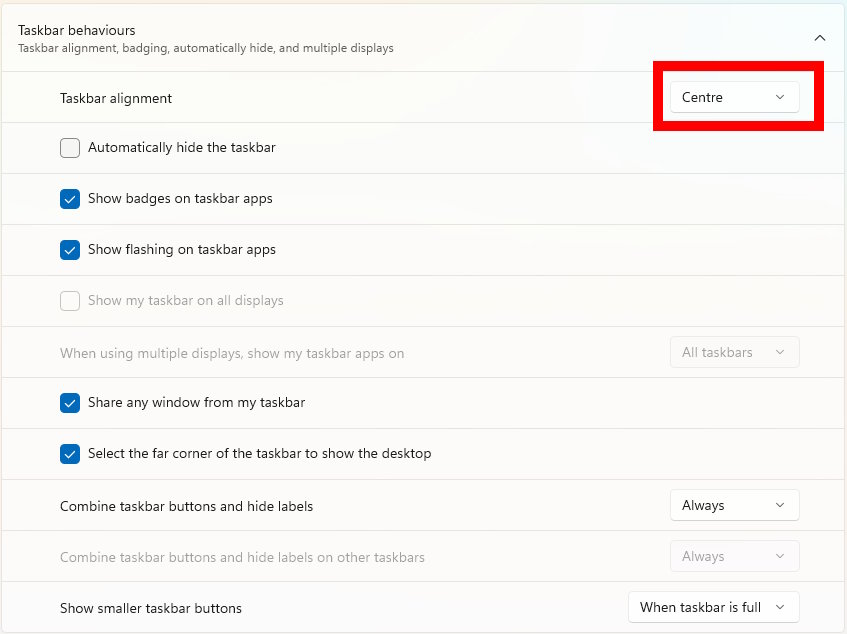Open the All taskbars dropdown
The height and width of the screenshot is (634, 847).
click(734, 352)
